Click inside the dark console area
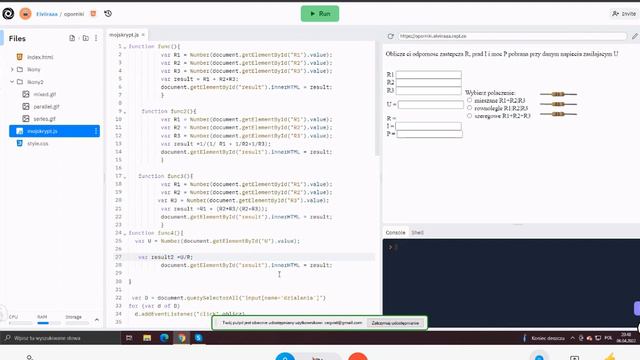 click(511, 283)
